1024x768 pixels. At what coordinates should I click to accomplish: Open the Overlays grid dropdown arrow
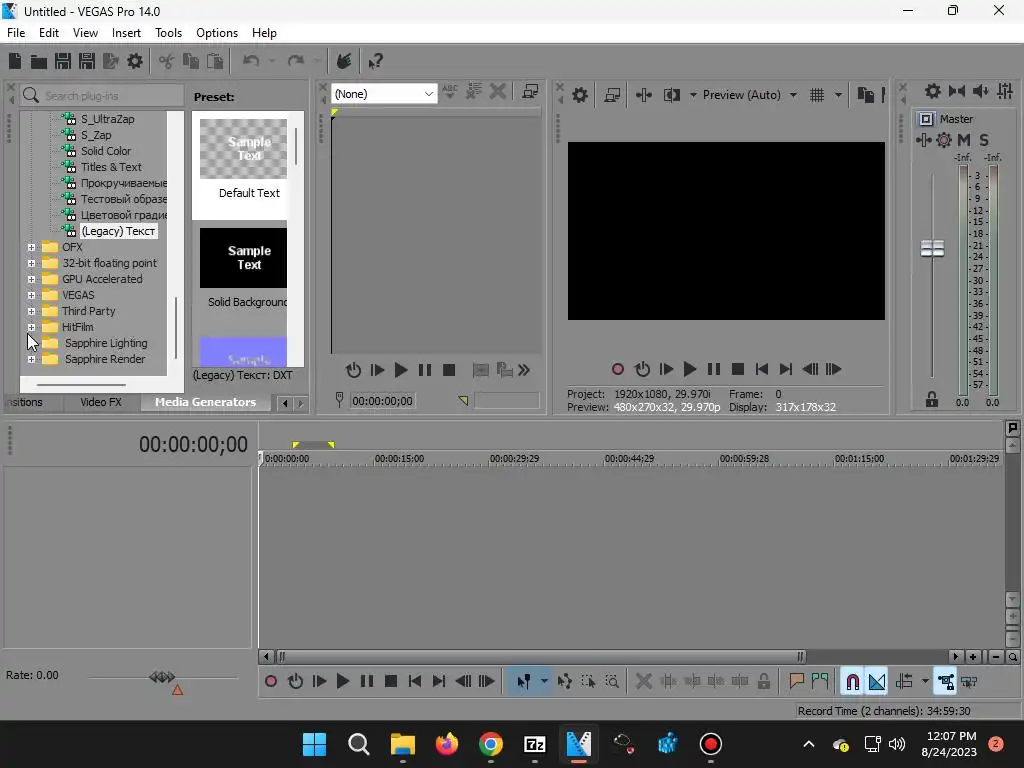[838, 95]
